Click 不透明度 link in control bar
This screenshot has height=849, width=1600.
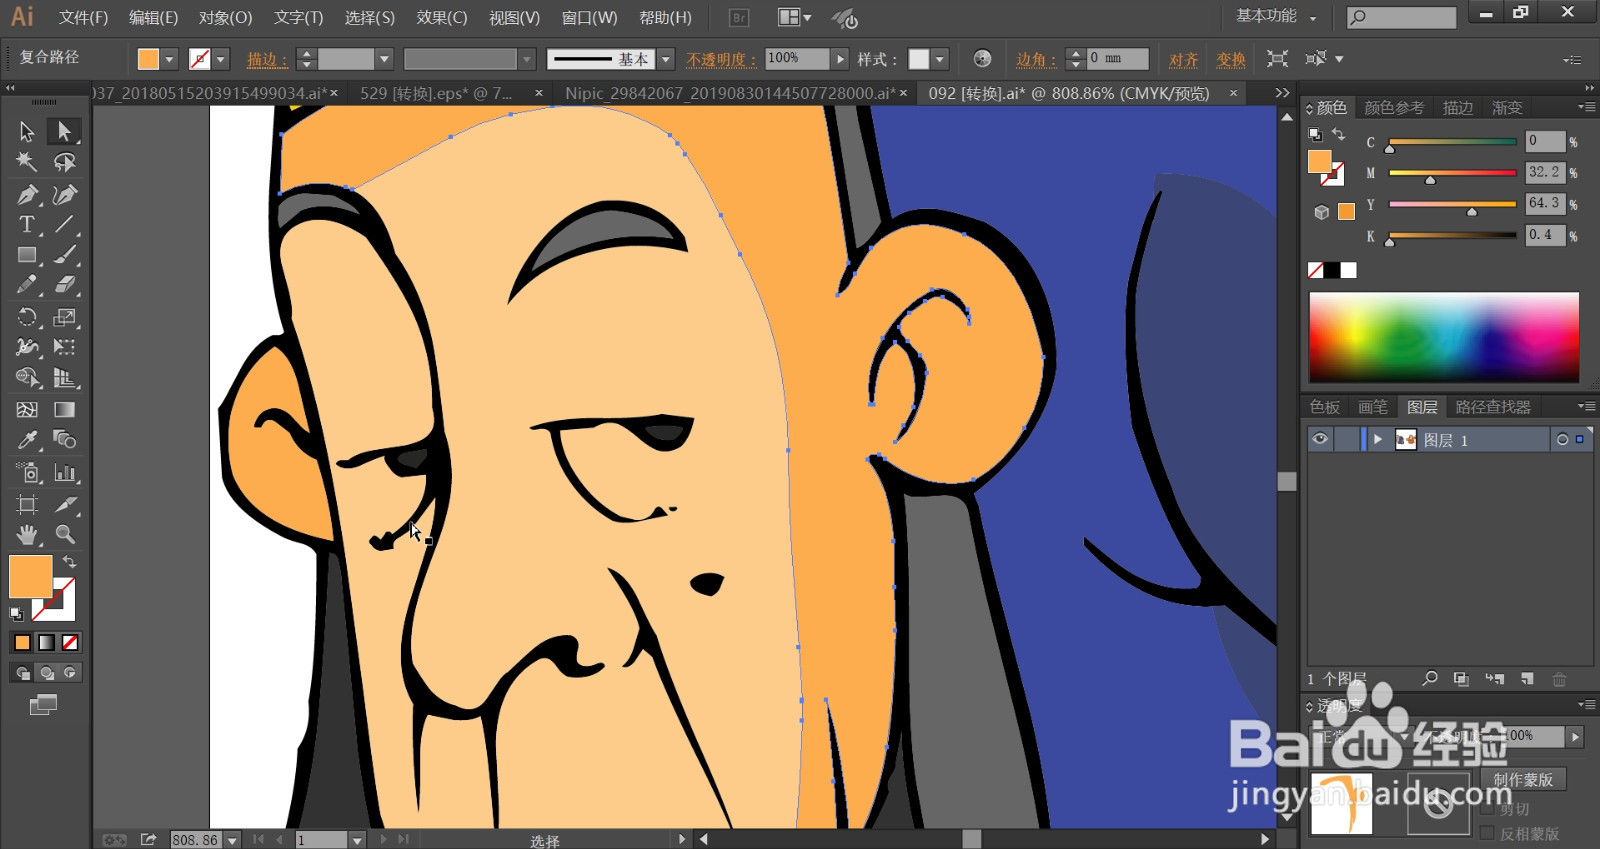point(721,59)
